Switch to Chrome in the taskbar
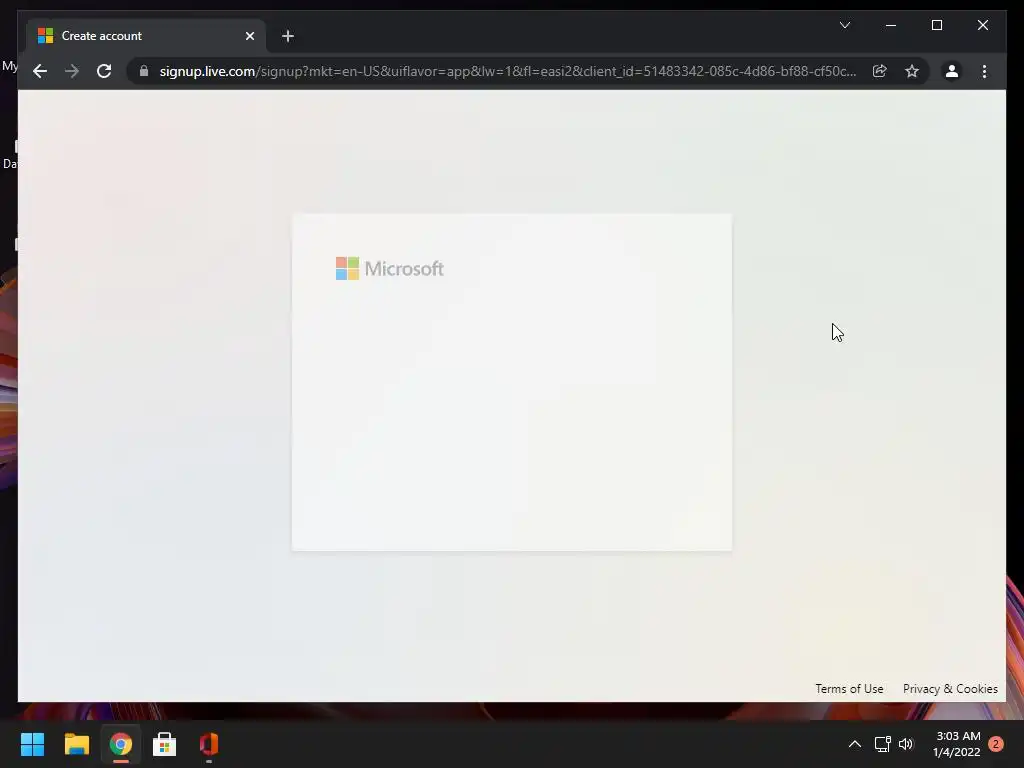This screenshot has width=1024, height=768. click(121, 744)
